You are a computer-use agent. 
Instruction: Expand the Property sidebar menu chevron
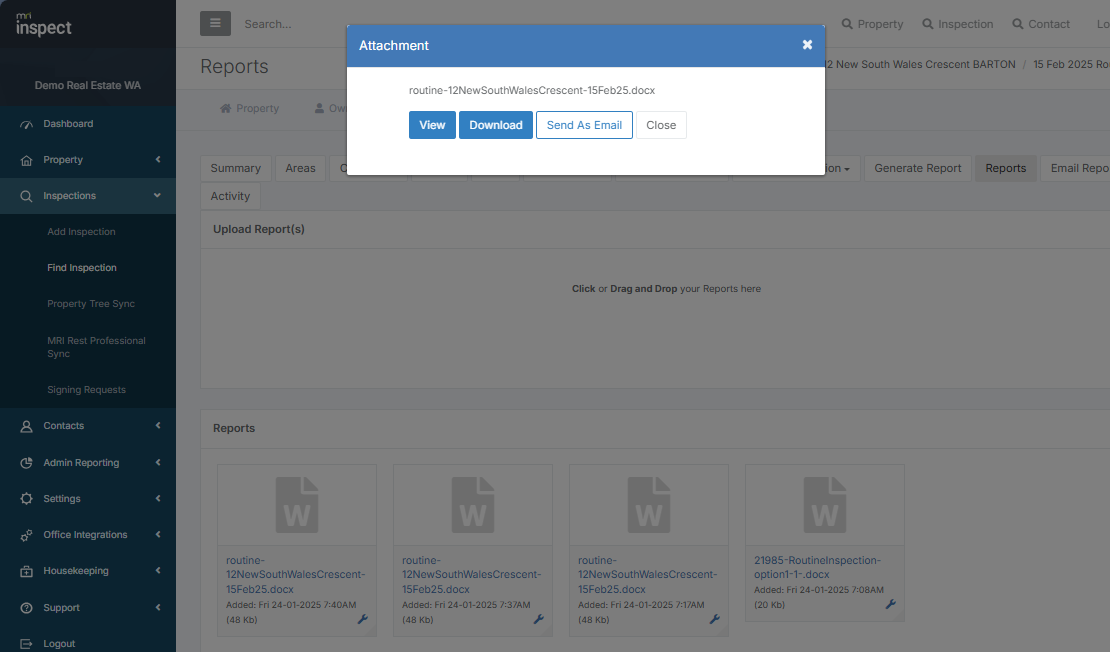[x=158, y=159]
